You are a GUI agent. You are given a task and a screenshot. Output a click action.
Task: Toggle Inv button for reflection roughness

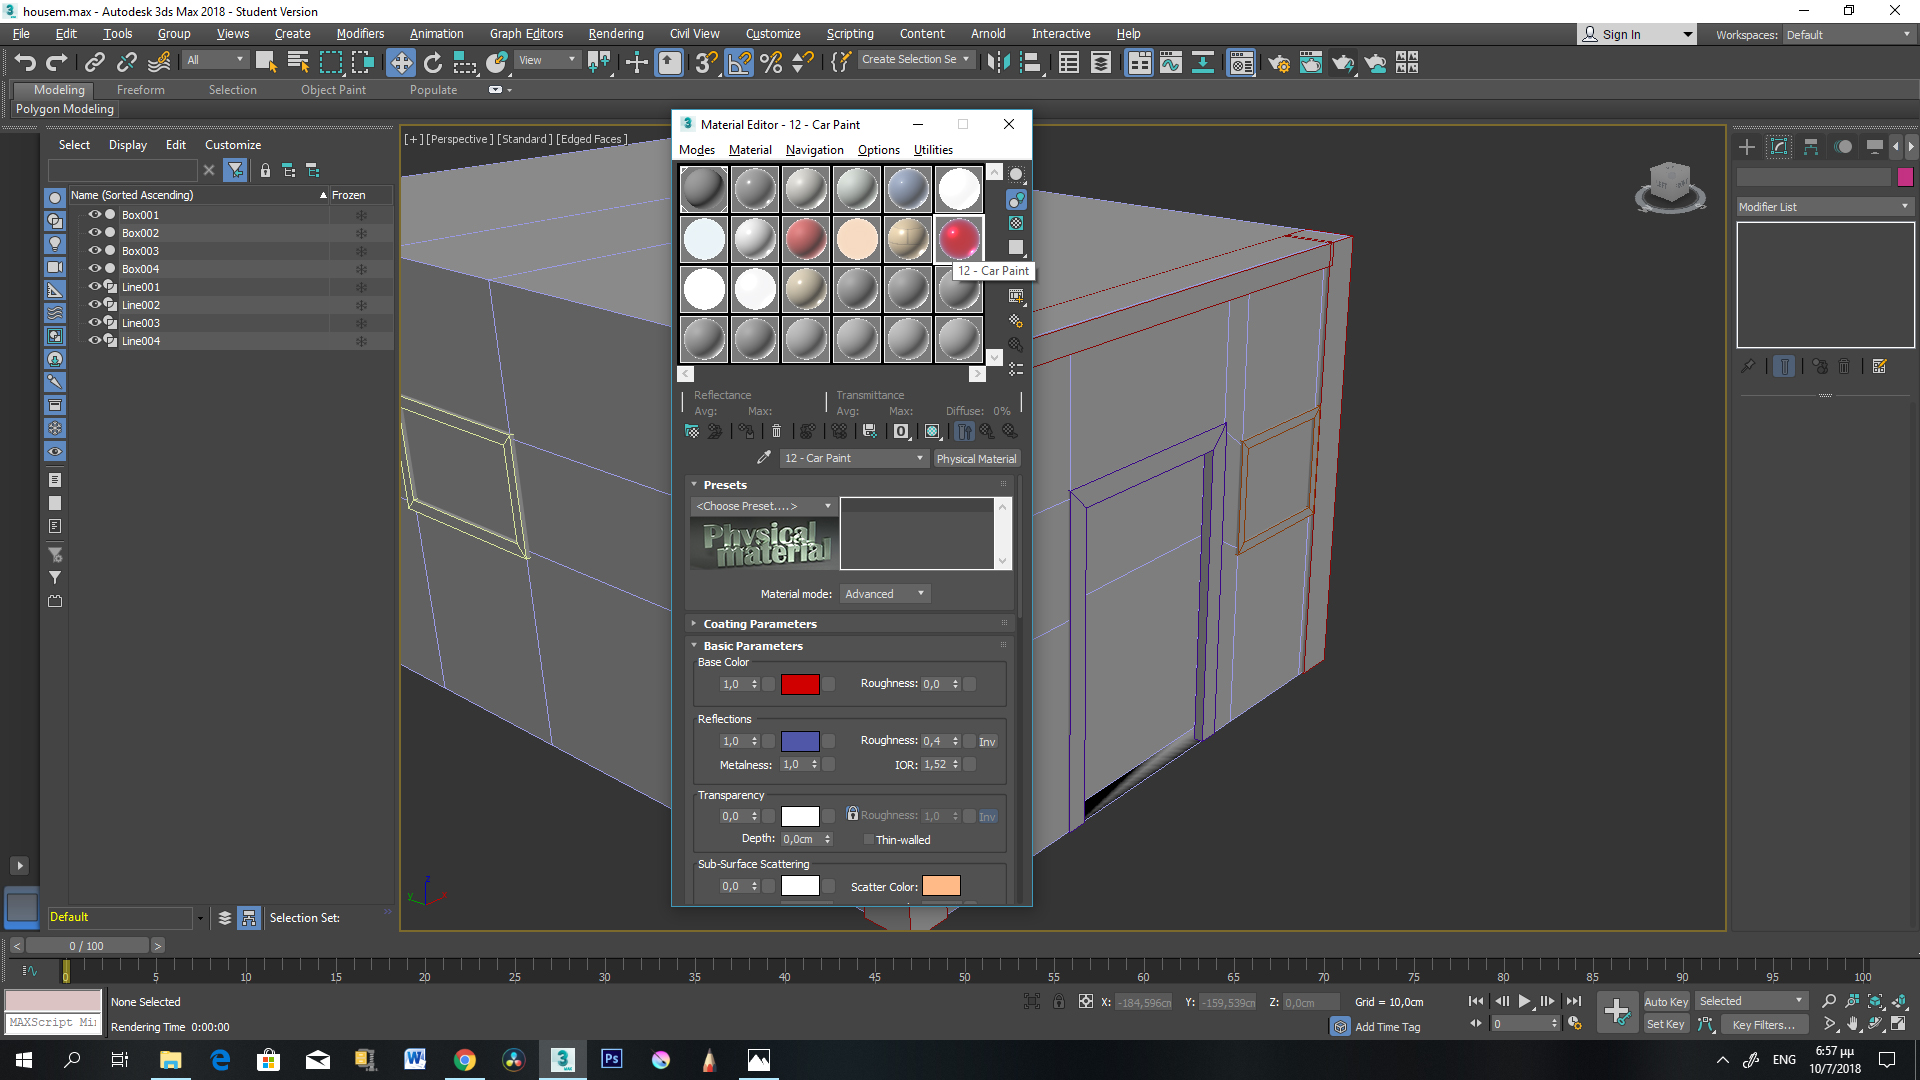click(x=987, y=742)
